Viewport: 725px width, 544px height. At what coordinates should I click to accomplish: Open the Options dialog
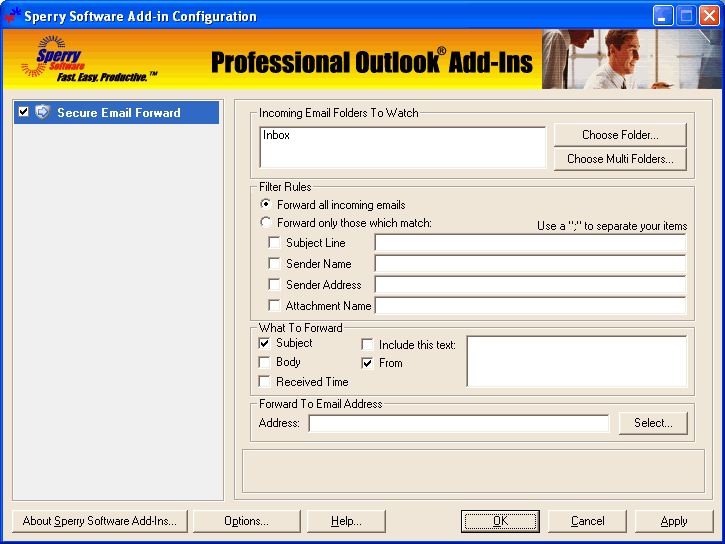point(246,521)
